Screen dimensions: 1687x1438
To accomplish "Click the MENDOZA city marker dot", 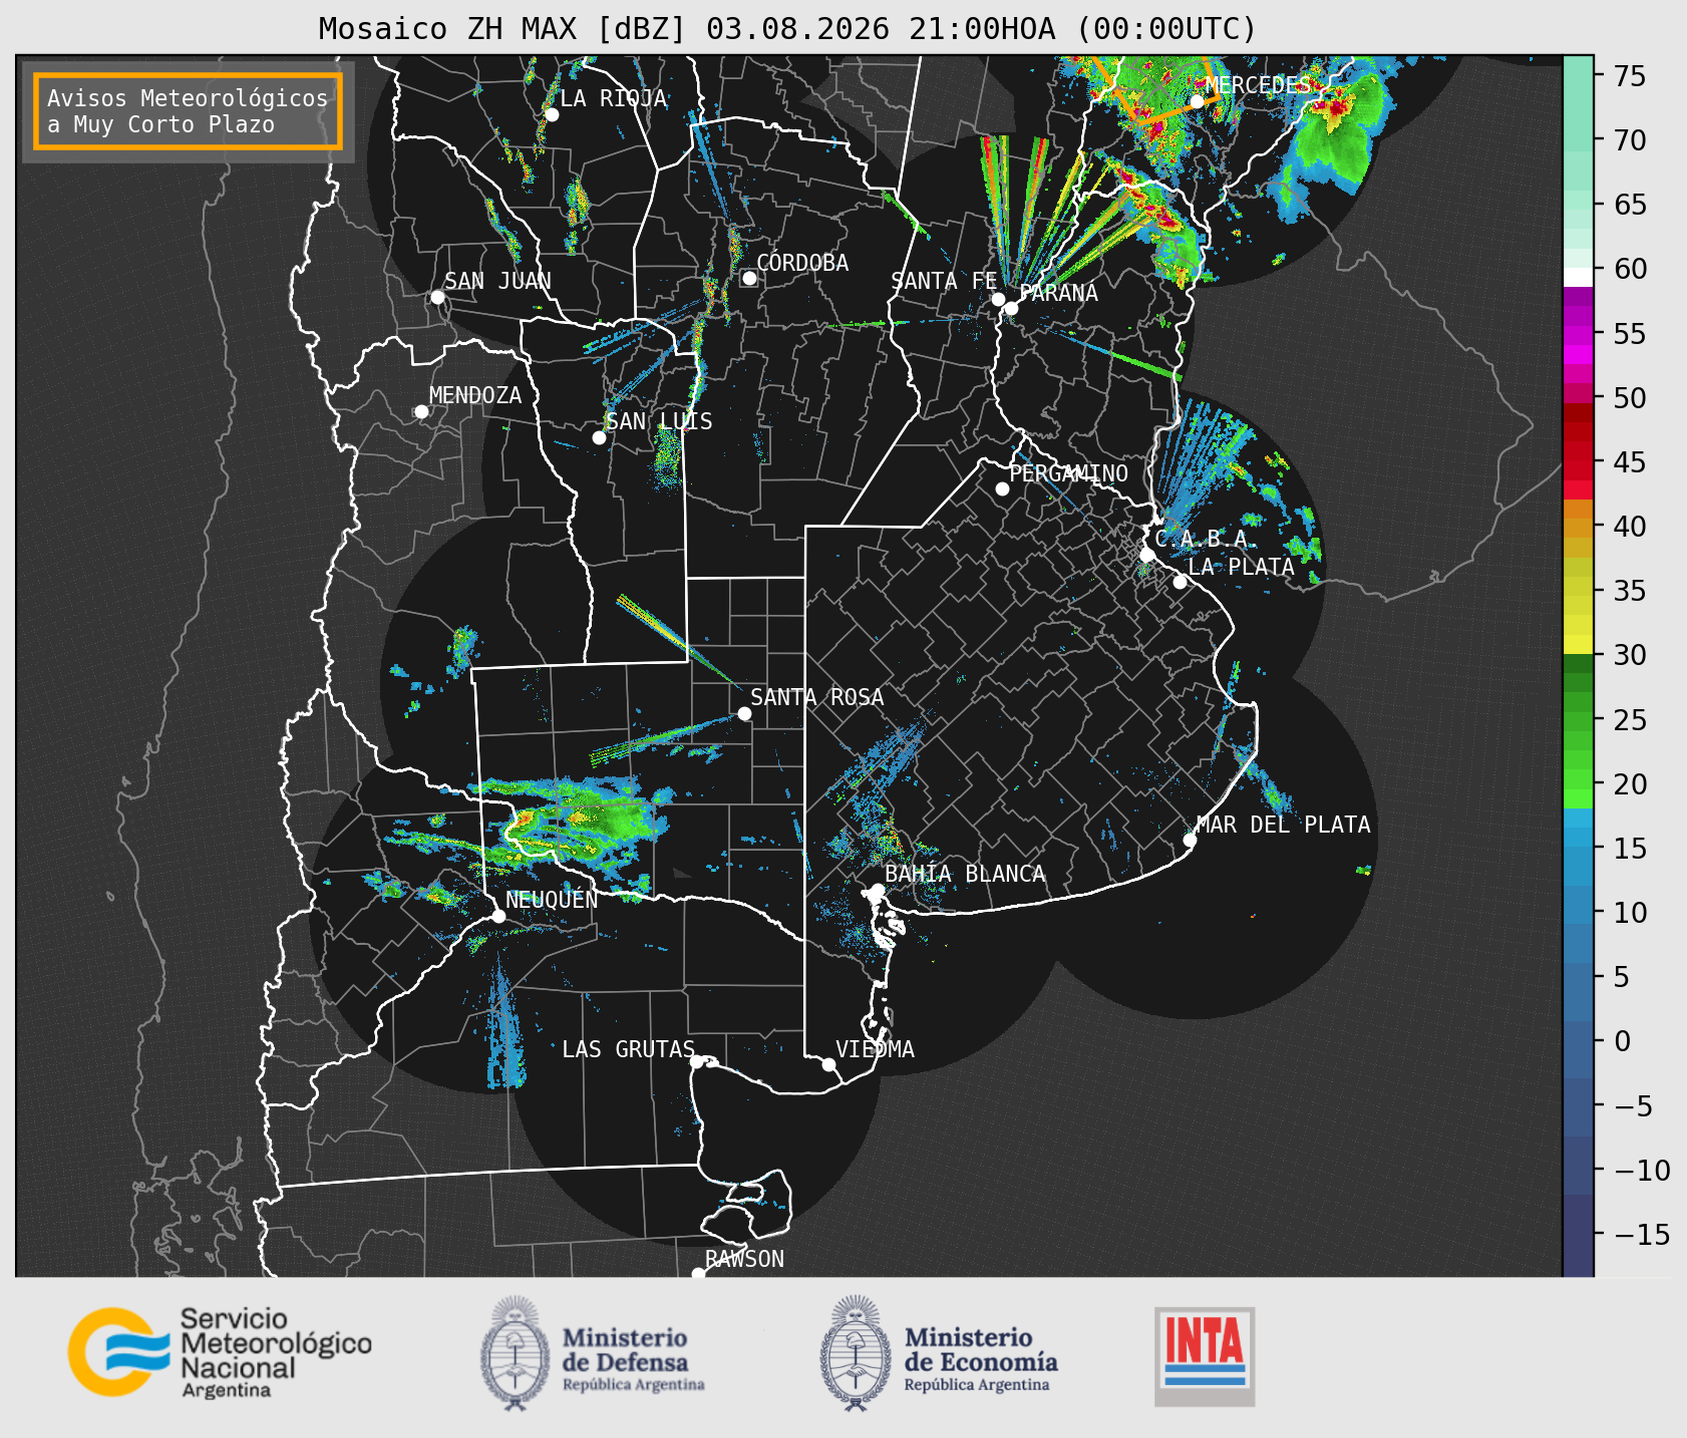I will (422, 412).
